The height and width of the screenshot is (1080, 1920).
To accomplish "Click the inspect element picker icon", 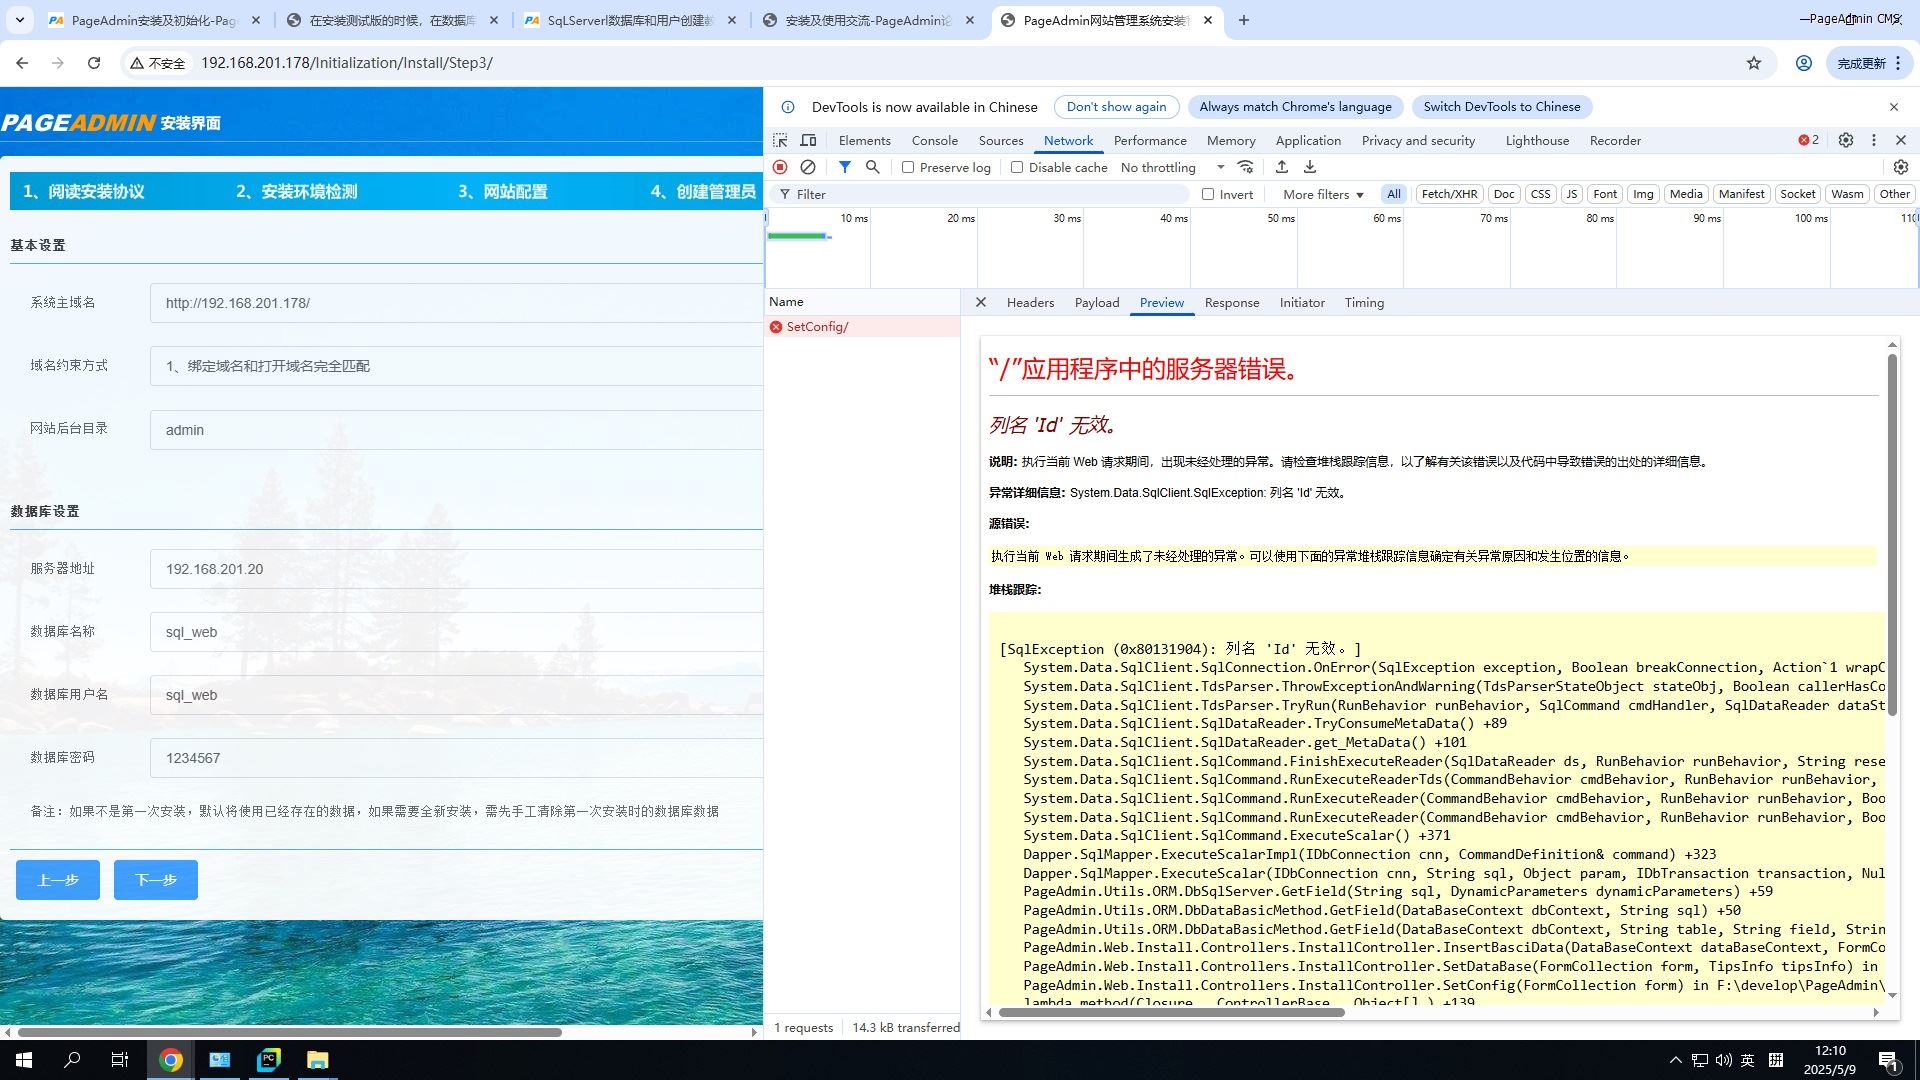I will [x=780, y=140].
